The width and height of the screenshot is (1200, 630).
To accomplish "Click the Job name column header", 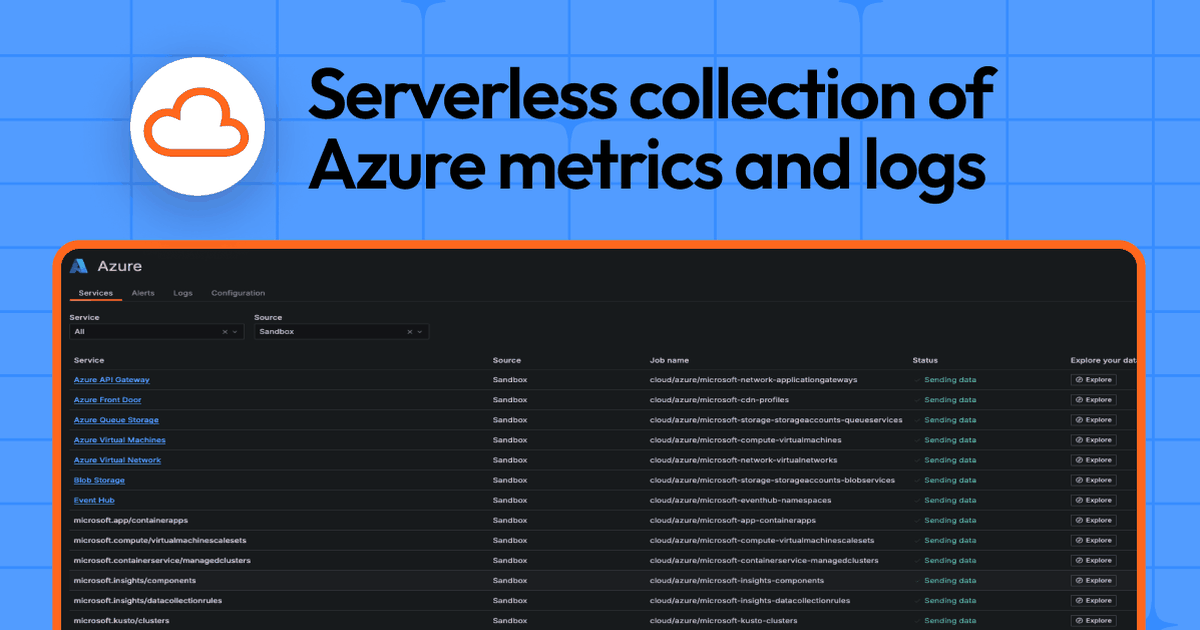I will 669,360.
